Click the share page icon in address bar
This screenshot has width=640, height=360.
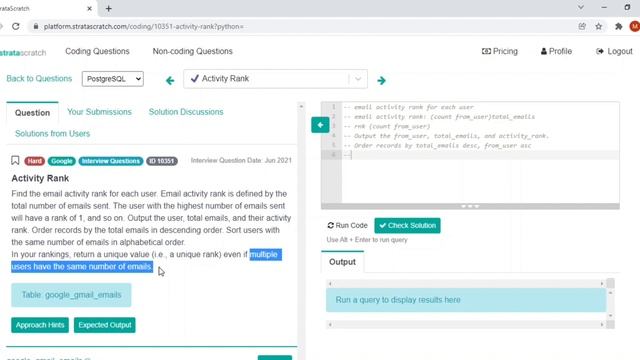(582, 27)
